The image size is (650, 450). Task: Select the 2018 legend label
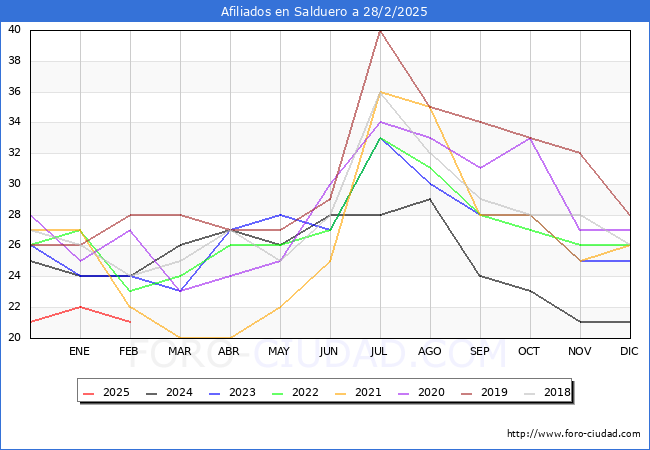(557, 392)
